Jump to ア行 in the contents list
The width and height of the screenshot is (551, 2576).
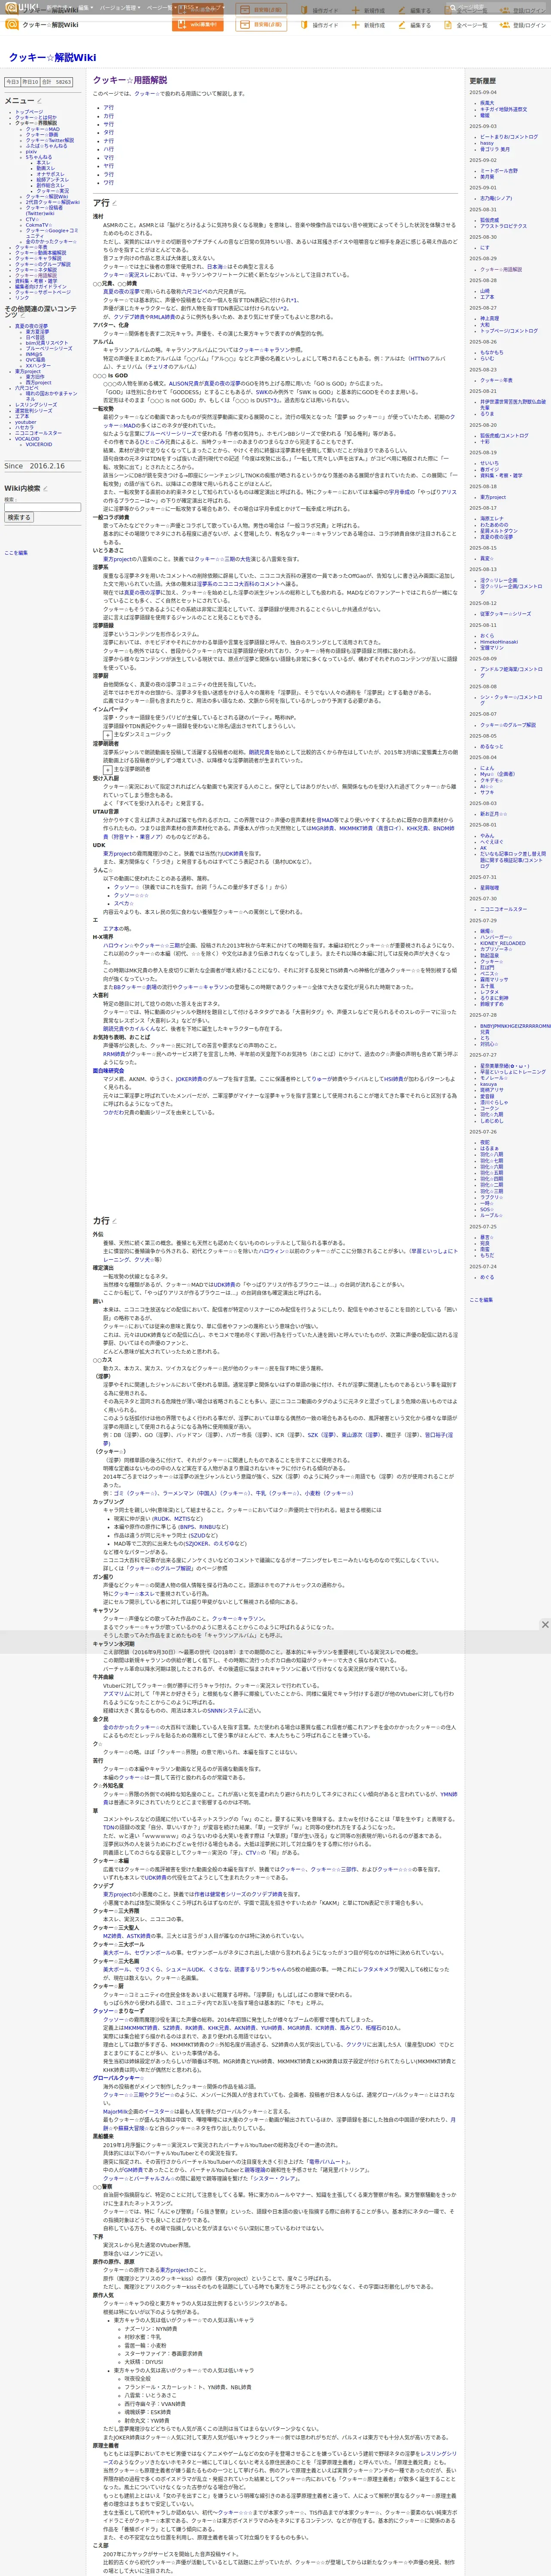(109, 107)
